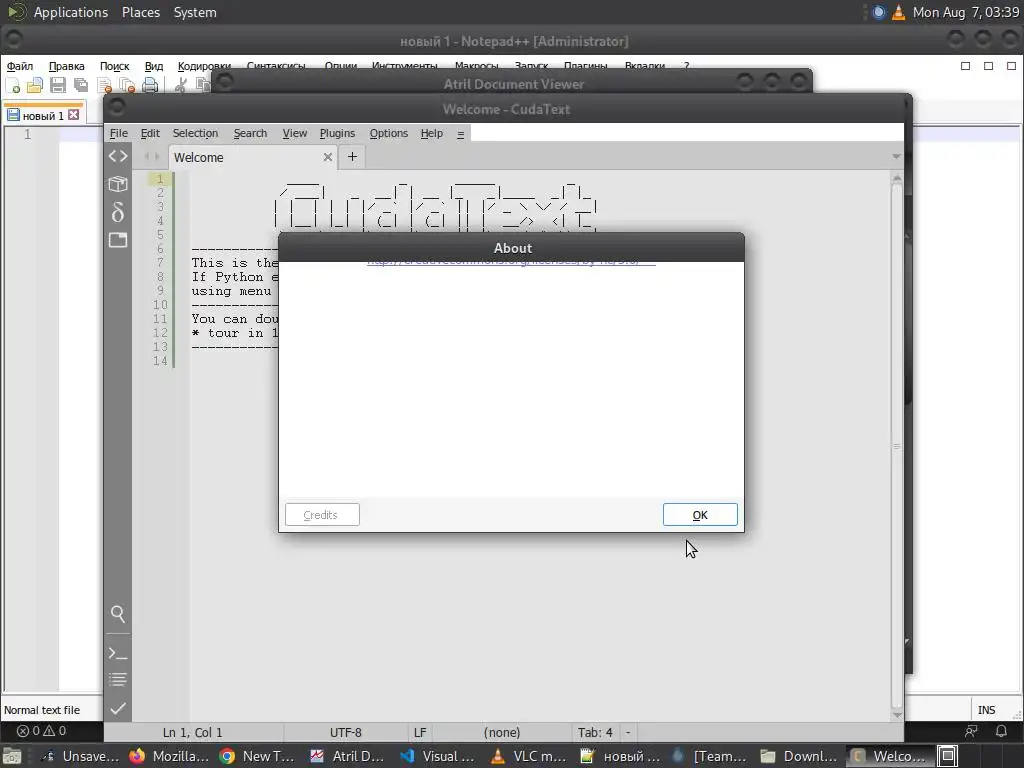The height and width of the screenshot is (768, 1024).
Task: Open the tabs folder icon in CudaText sidebar
Action: (x=118, y=240)
